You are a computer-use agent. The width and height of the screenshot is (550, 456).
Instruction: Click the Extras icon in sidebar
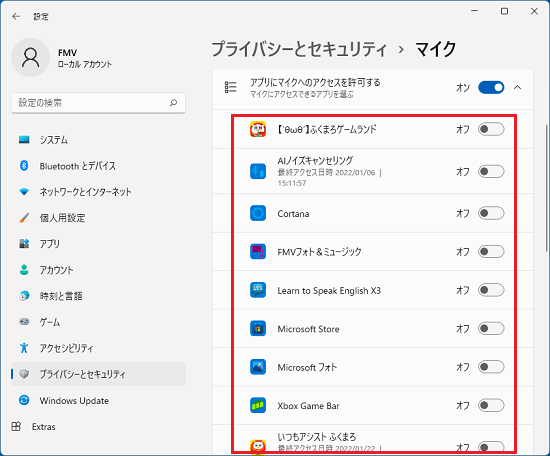16,427
